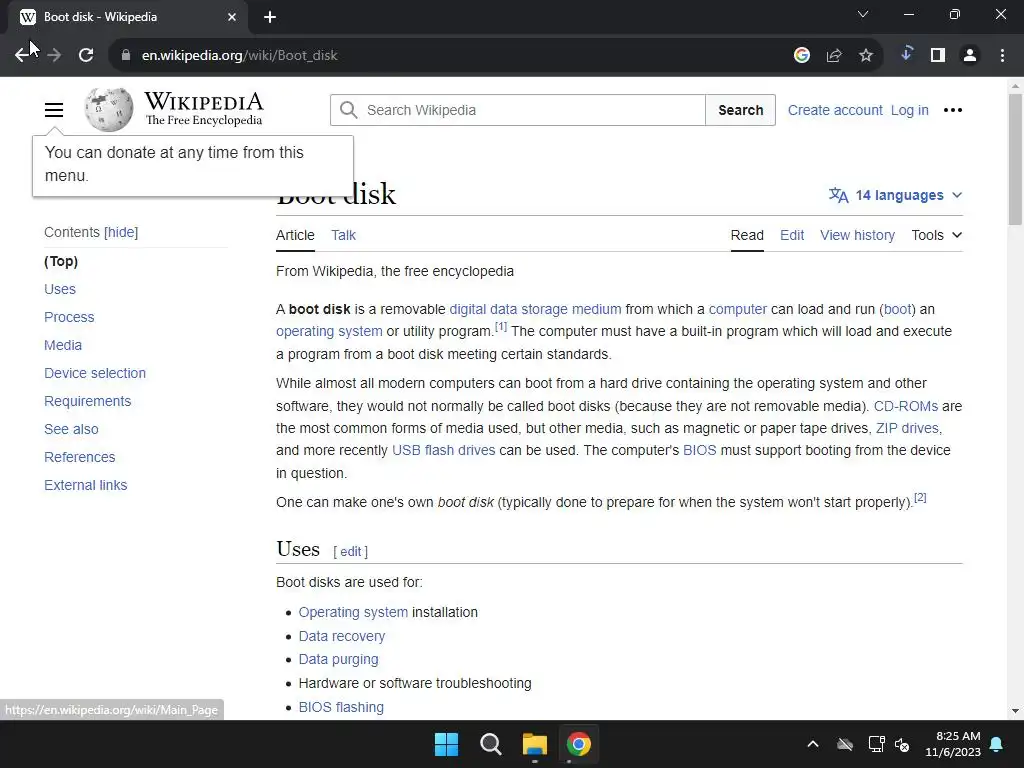Expand the 14 languages dropdown
Image resolution: width=1024 pixels, height=768 pixels.
tap(895, 195)
